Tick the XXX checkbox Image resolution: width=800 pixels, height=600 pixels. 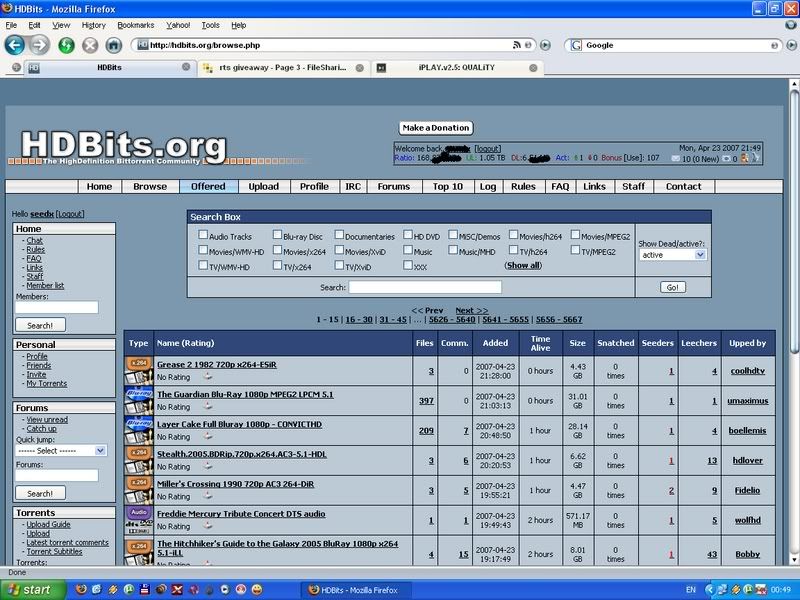tap(408, 265)
